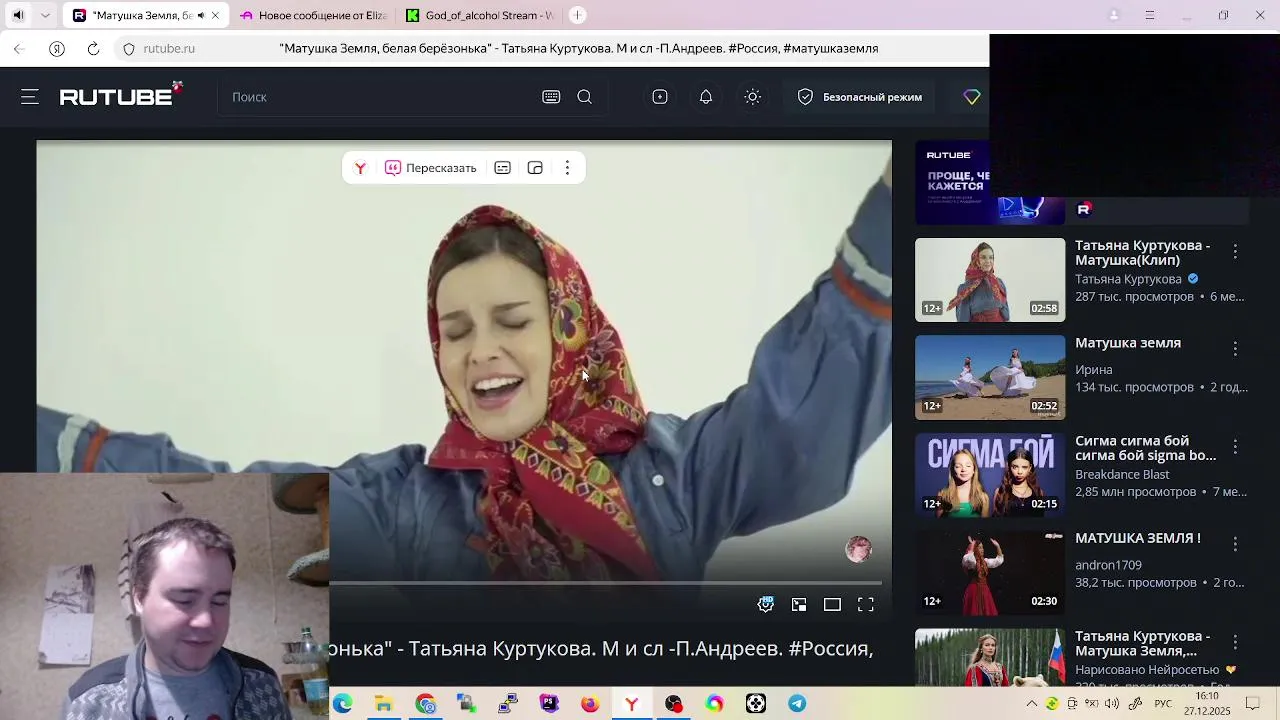Open the on-screen keyboard in search
This screenshot has width=1280, height=720.
(551, 97)
